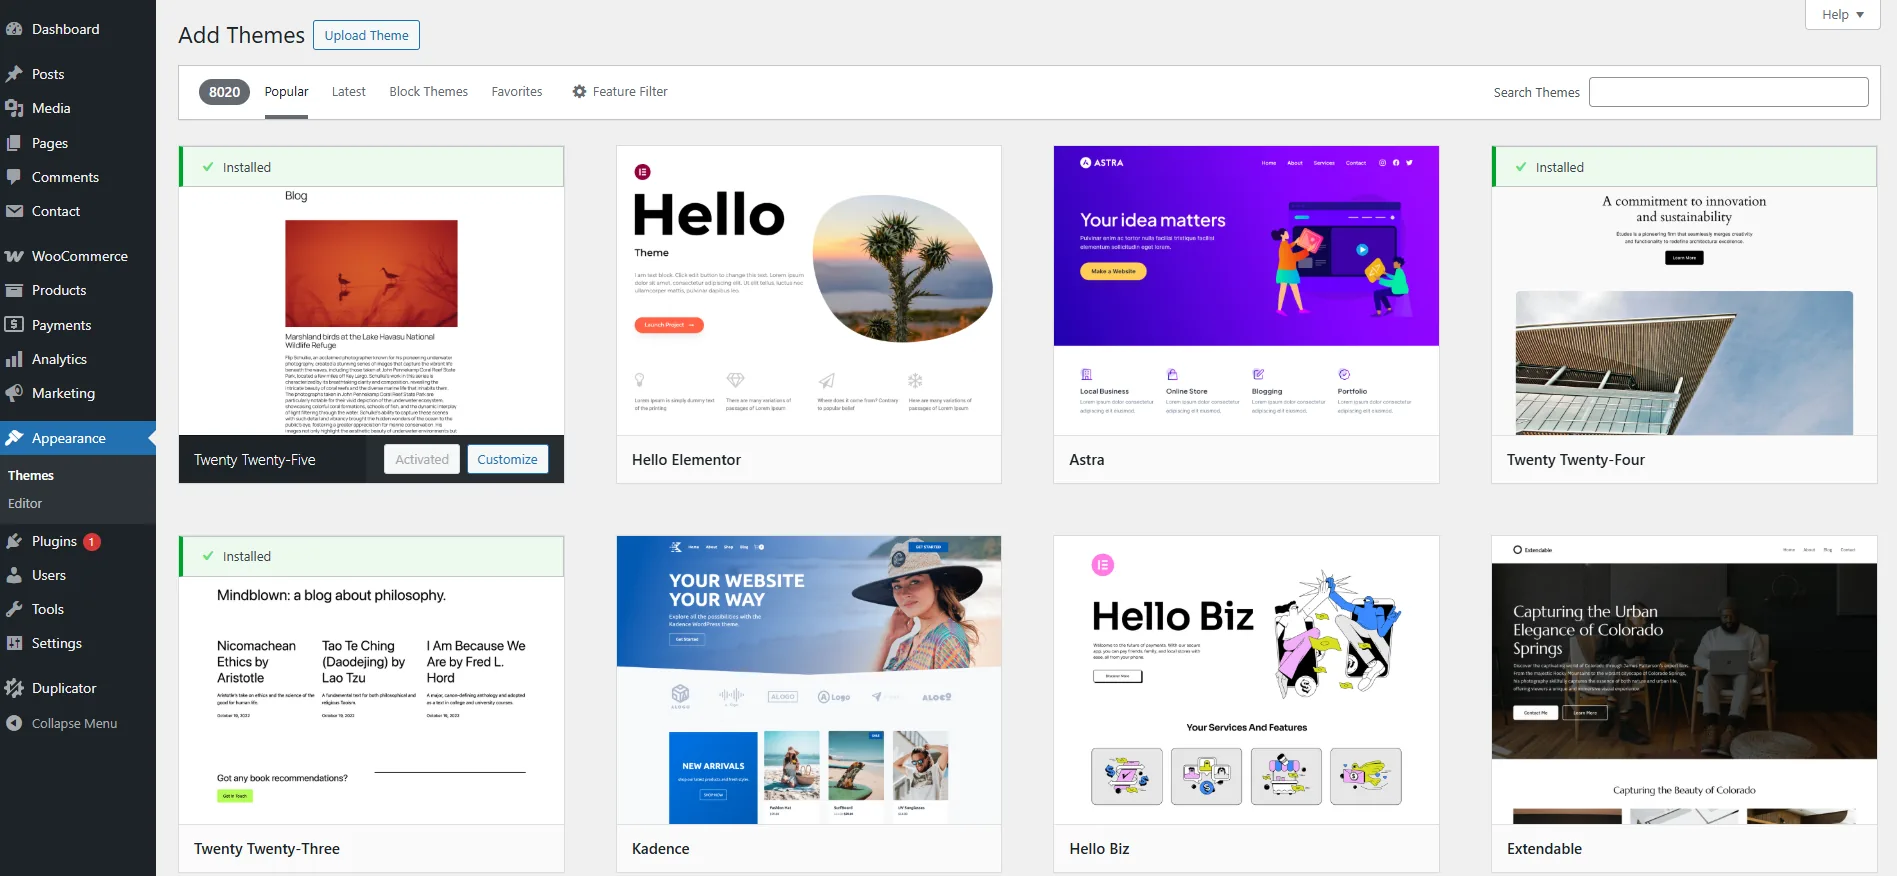
Task: Click the 8020 theme count badge
Action: pos(224,92)
